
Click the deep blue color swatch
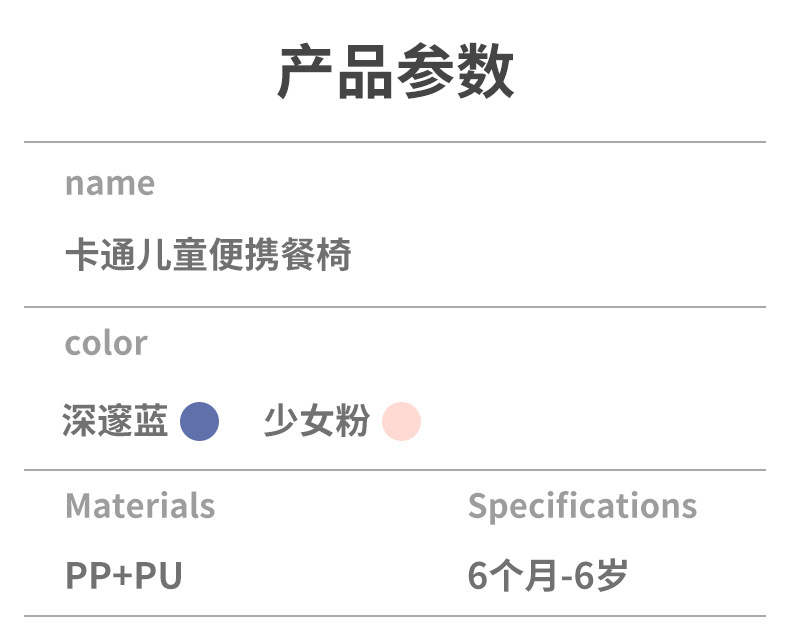point(199,421)
